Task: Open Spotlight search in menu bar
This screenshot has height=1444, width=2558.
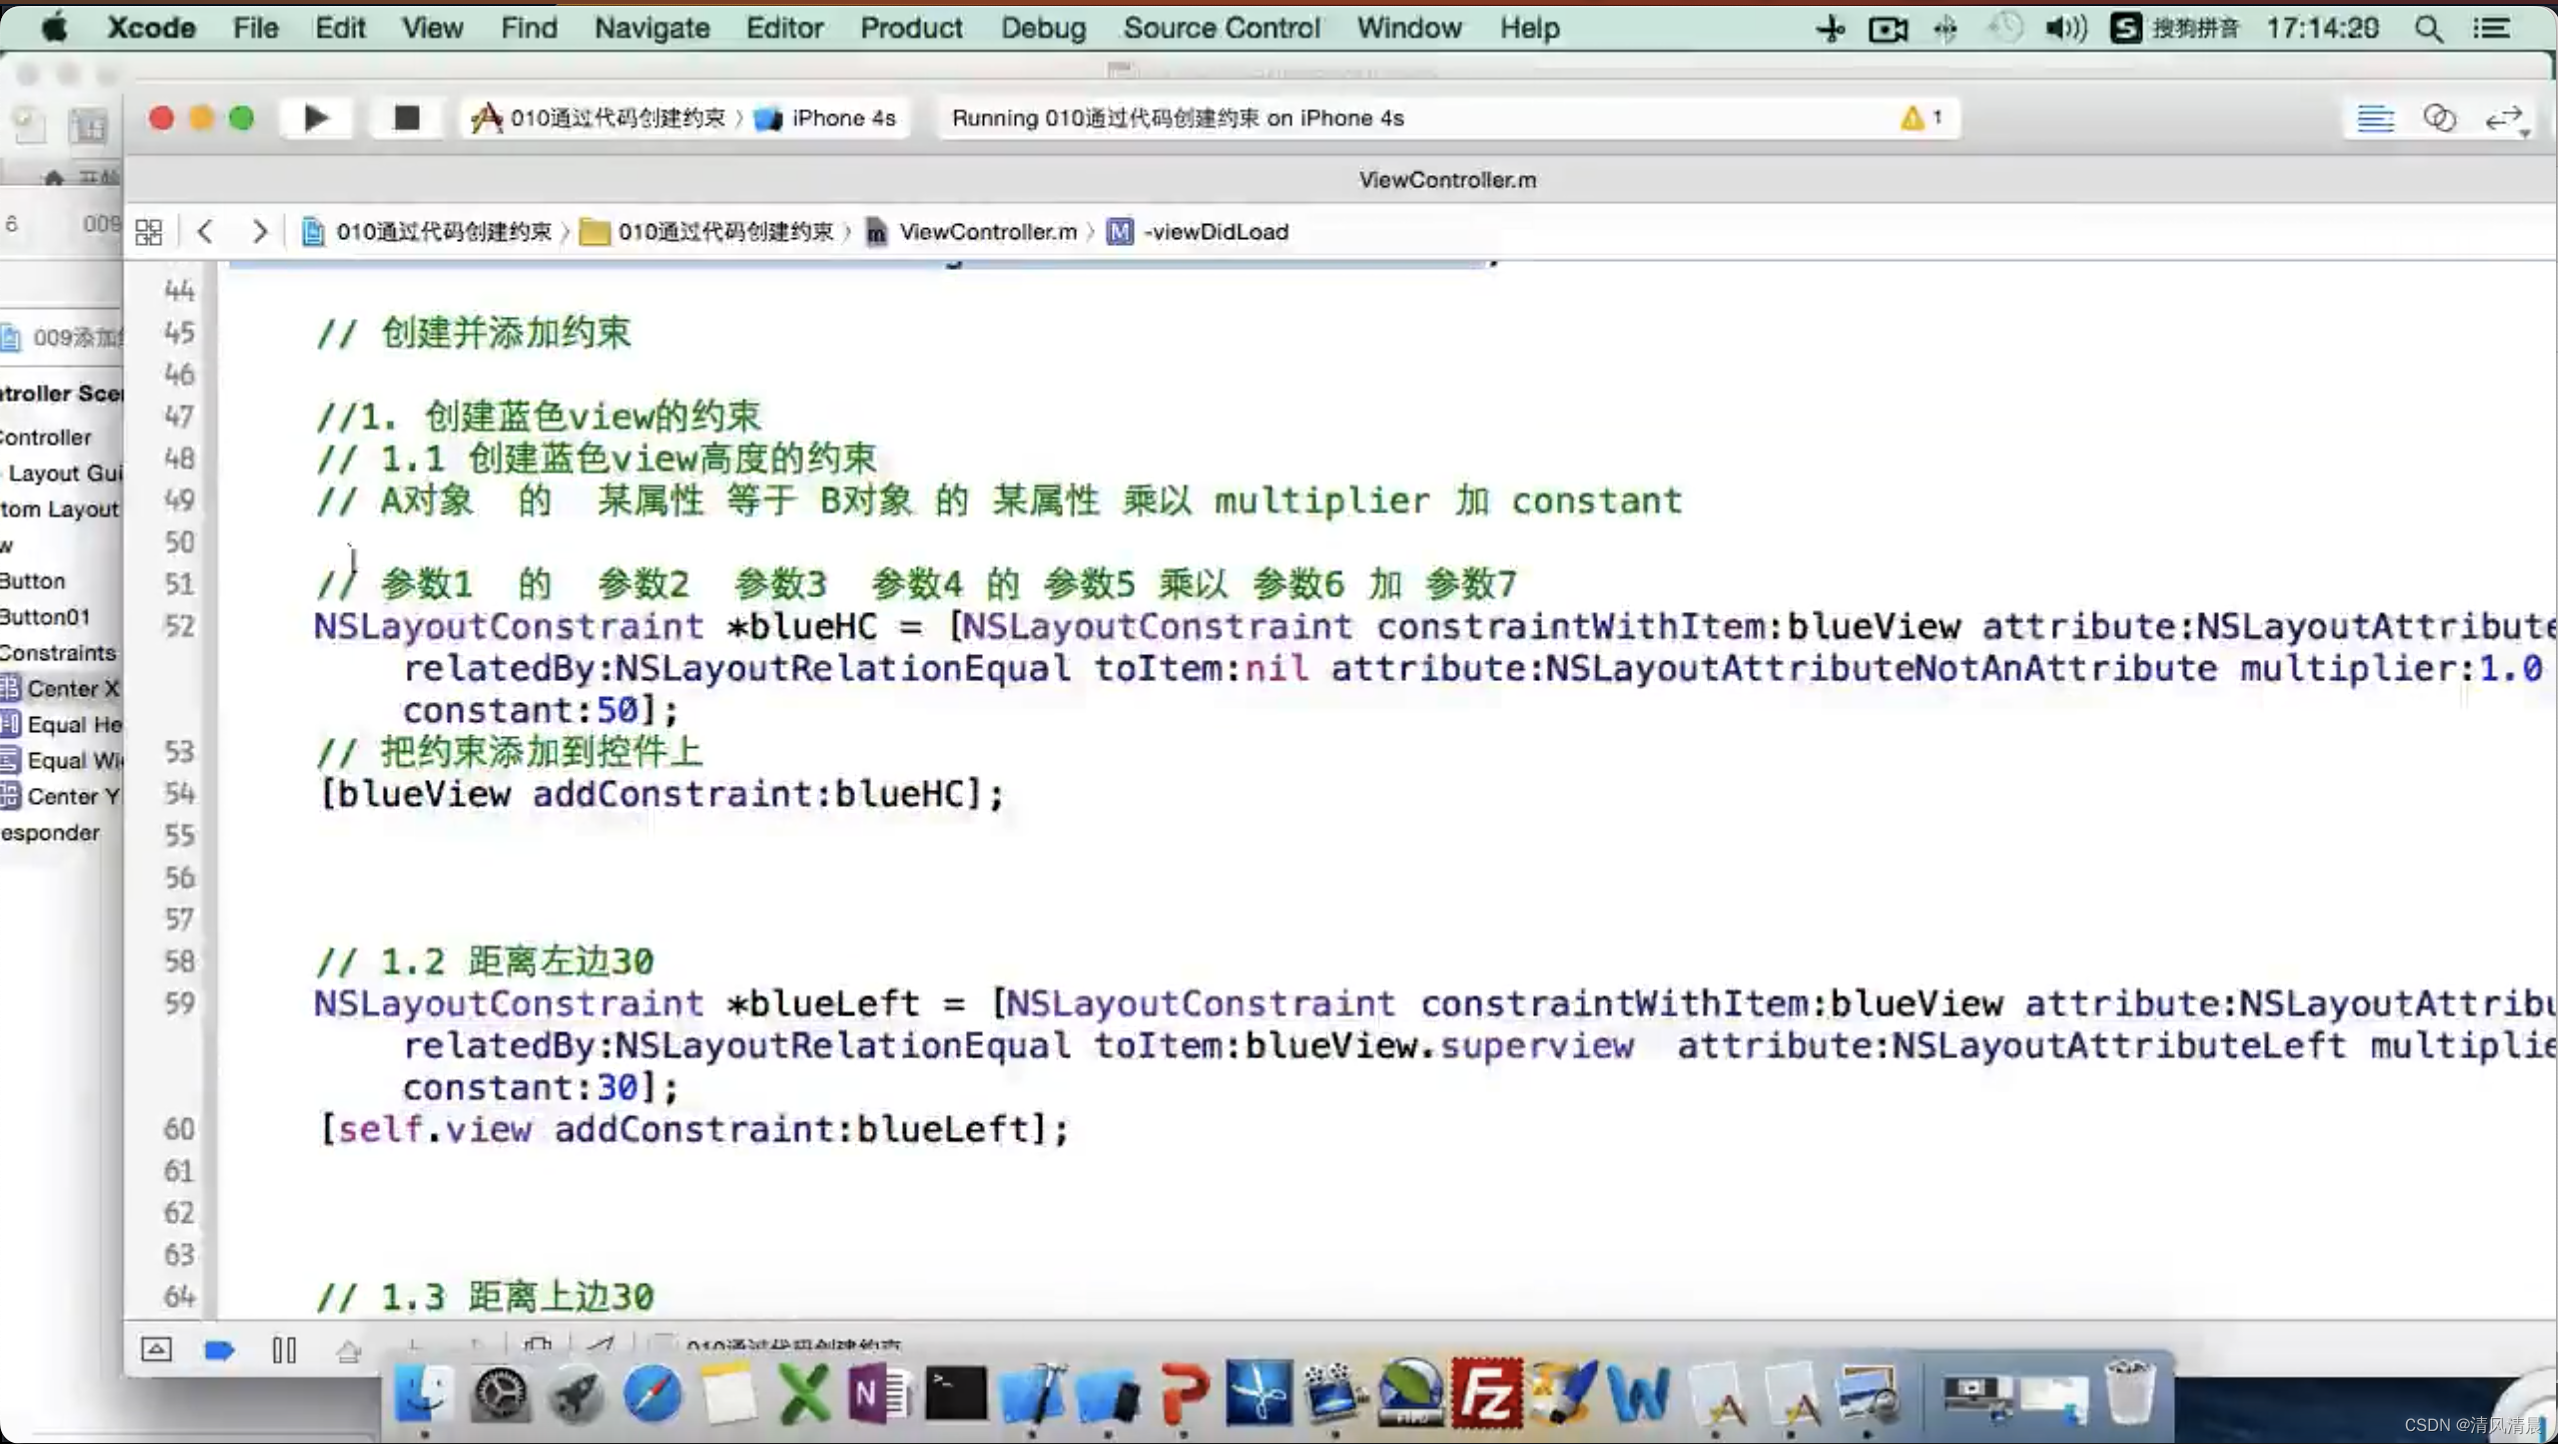Action: tap(2429, 28)
